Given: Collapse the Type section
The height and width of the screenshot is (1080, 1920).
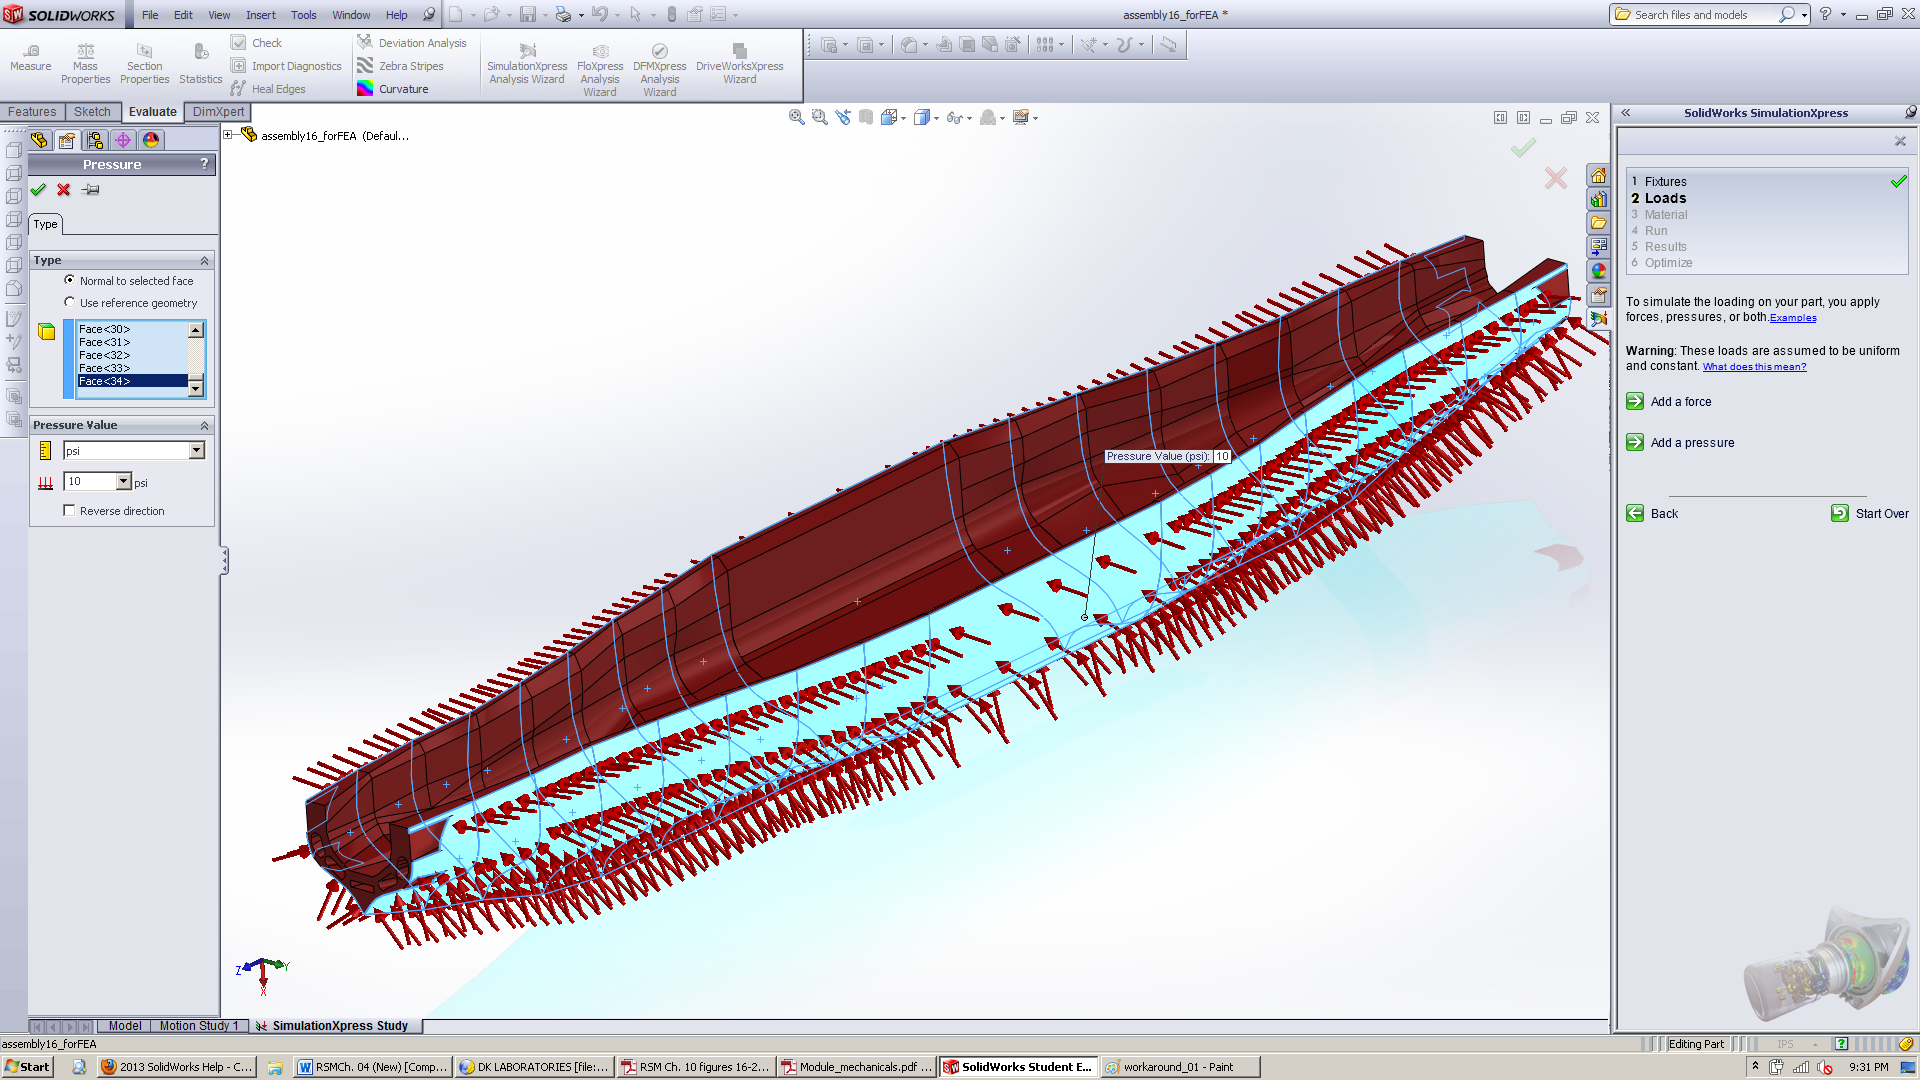Looking at the screenshot, I should (x=205, y=261).
